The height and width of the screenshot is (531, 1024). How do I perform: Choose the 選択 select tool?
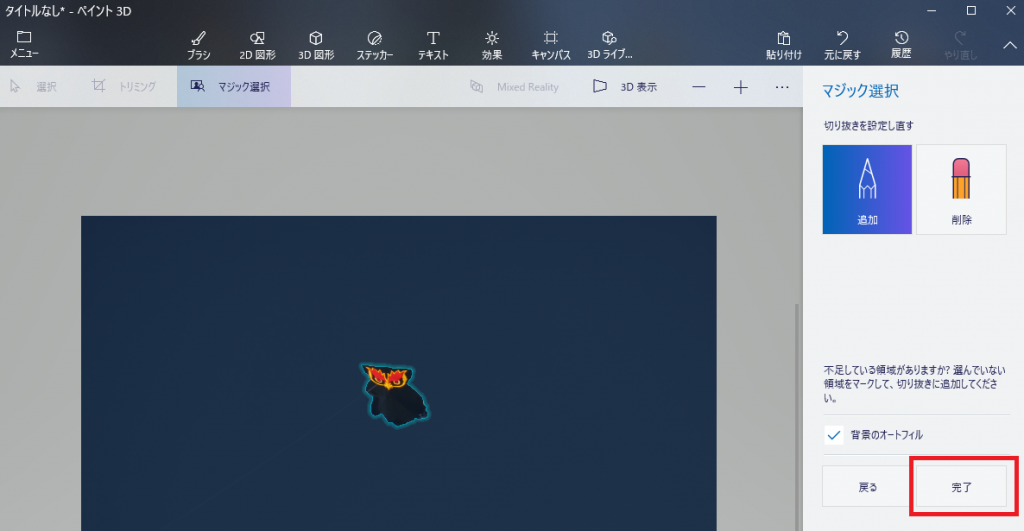[33, 86]
